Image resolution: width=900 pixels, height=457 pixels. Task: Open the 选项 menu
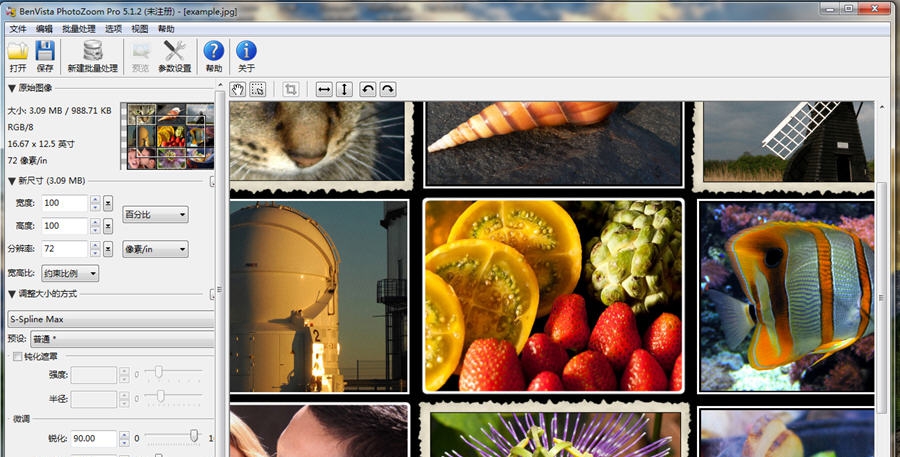114,29
